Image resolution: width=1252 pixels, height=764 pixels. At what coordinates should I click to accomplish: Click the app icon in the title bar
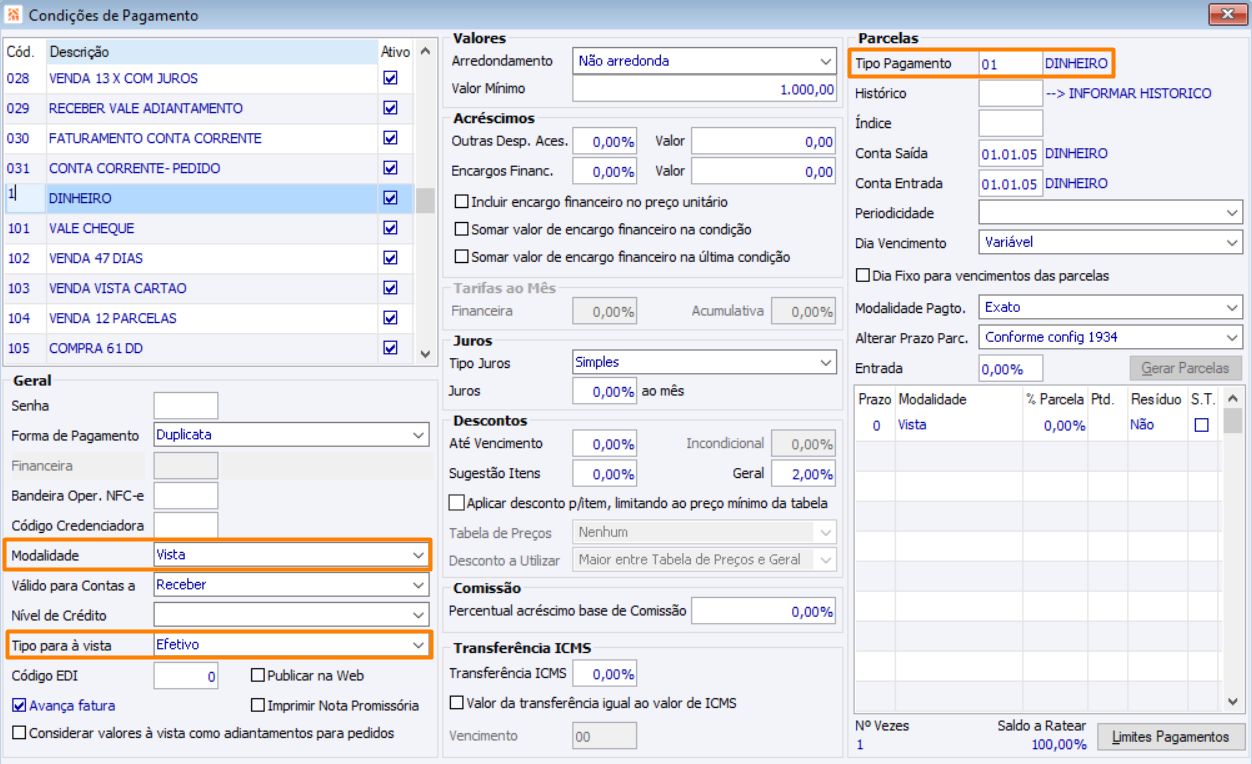click(15, 15)
